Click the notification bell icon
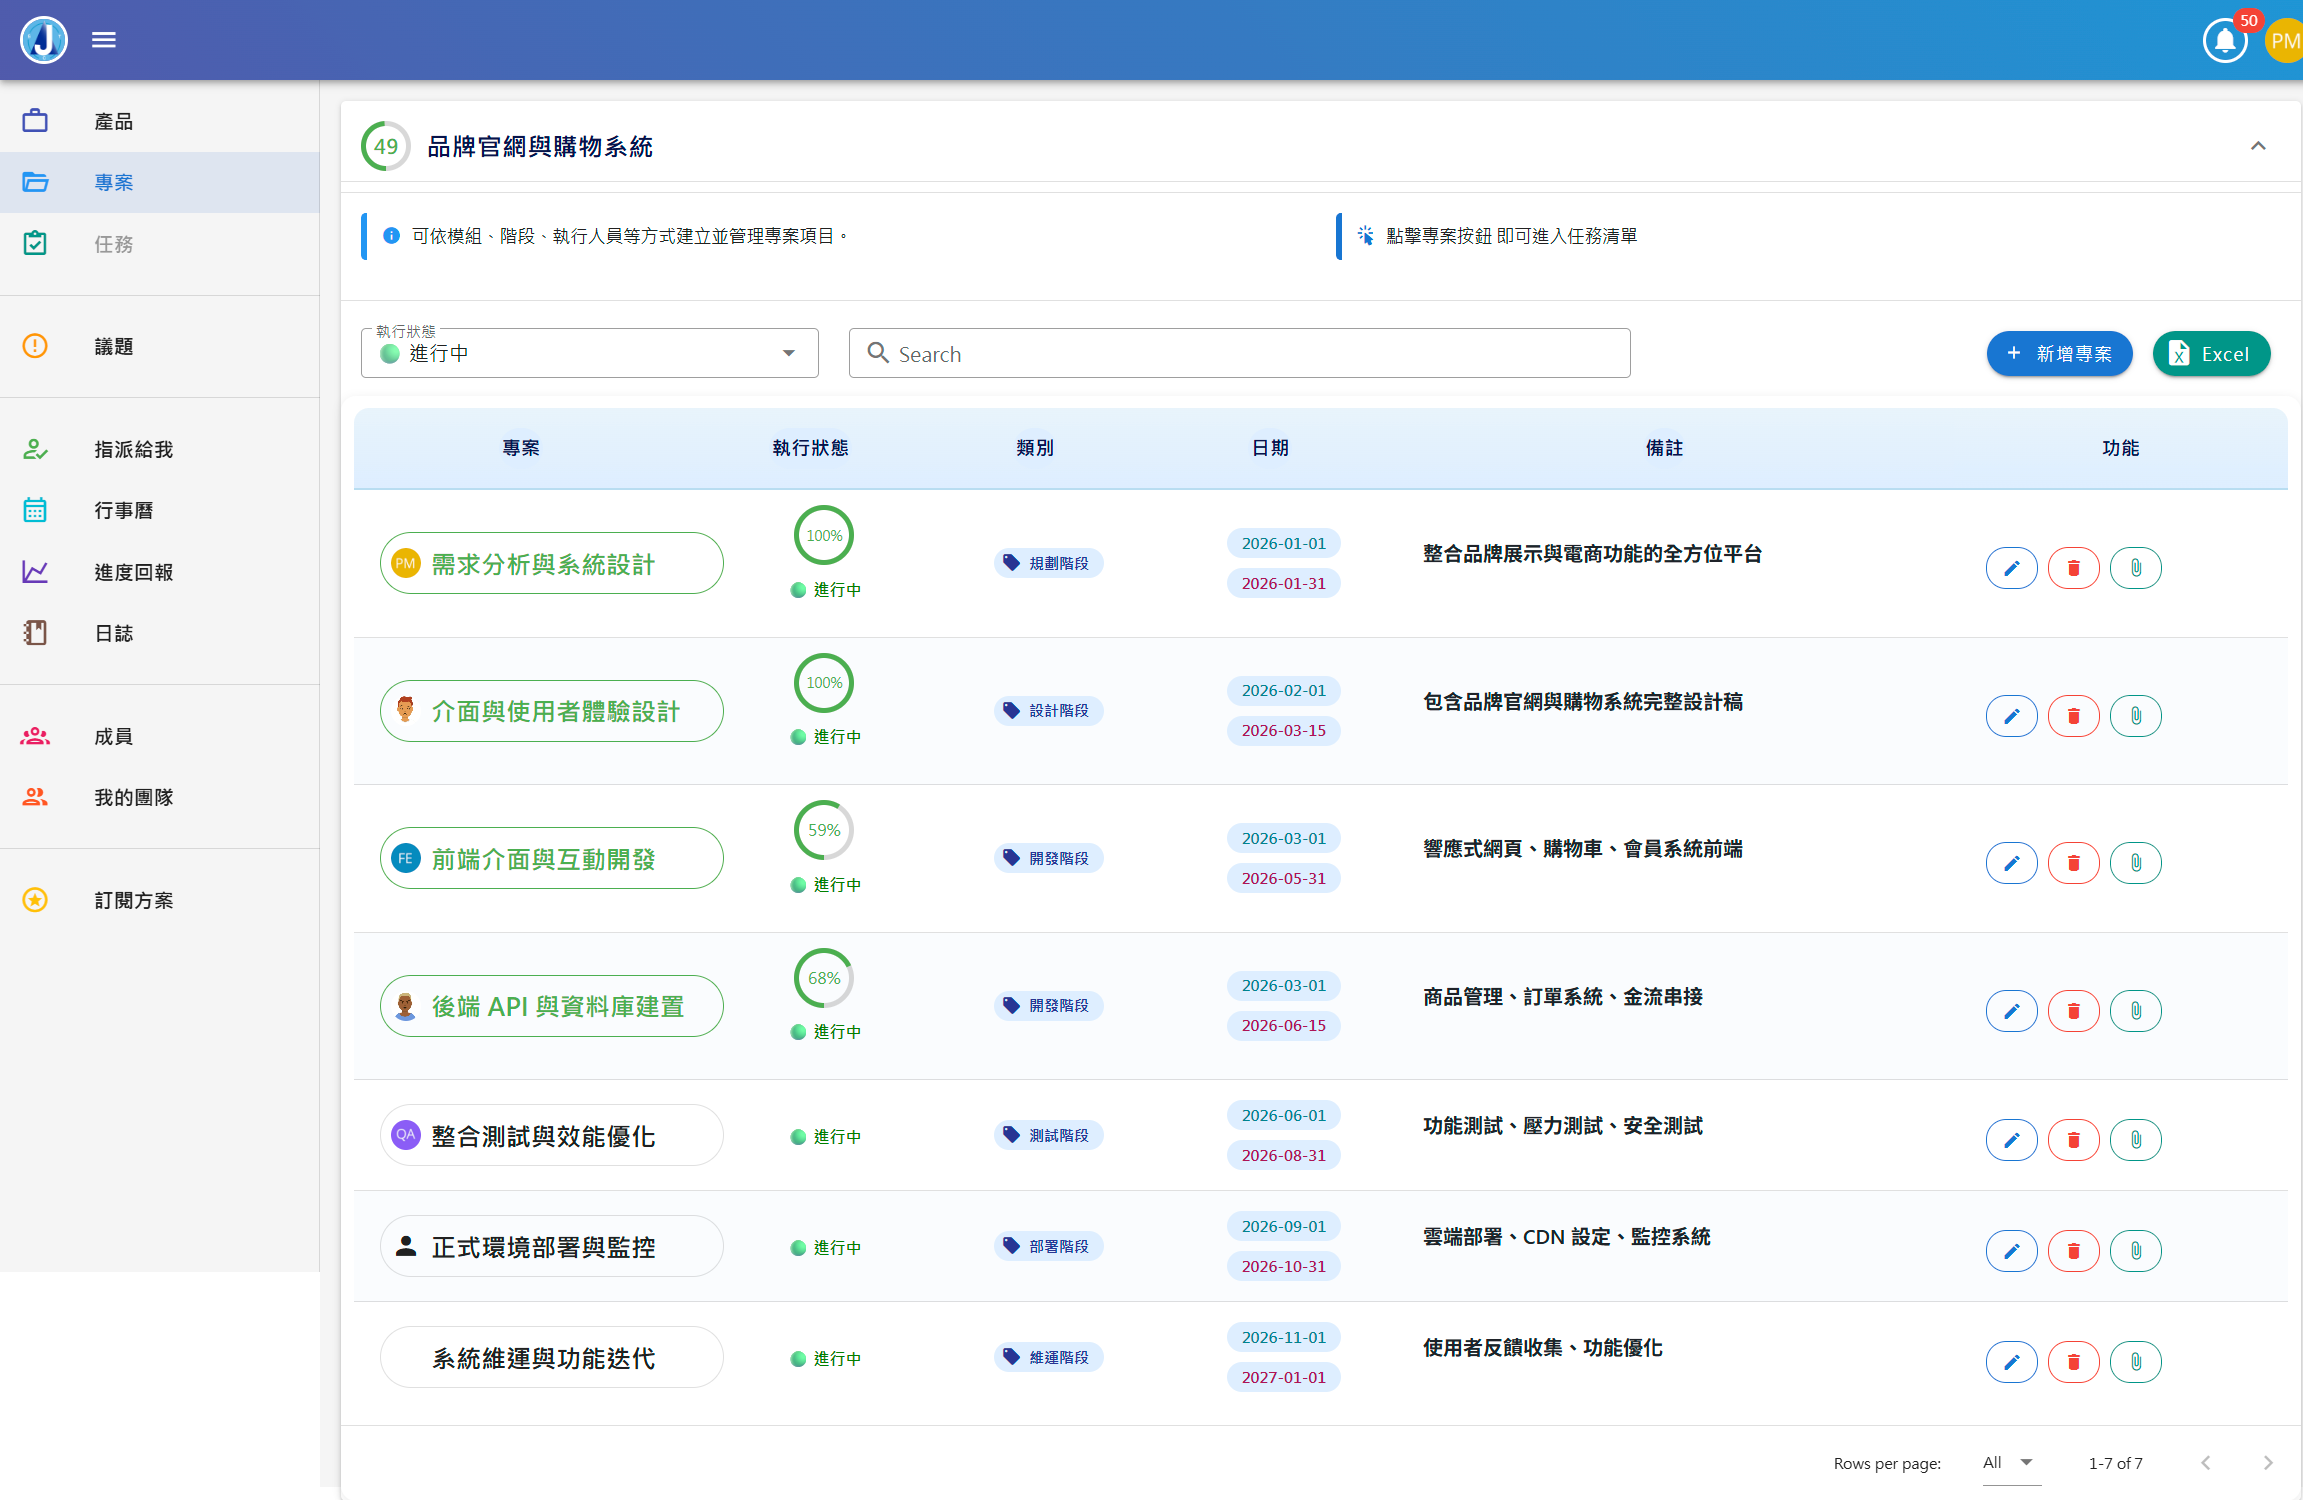 click(2224, 41)
